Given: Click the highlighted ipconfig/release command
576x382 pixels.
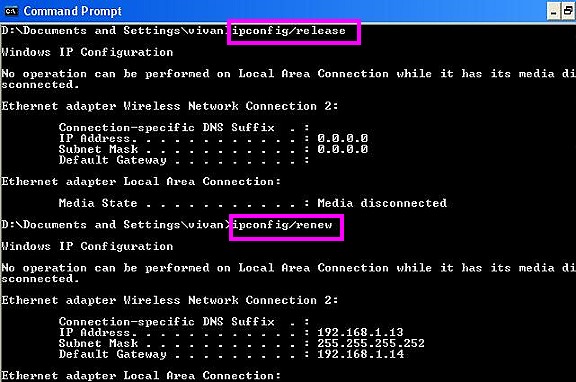Looking at the screenshot, I should [289, 31].
